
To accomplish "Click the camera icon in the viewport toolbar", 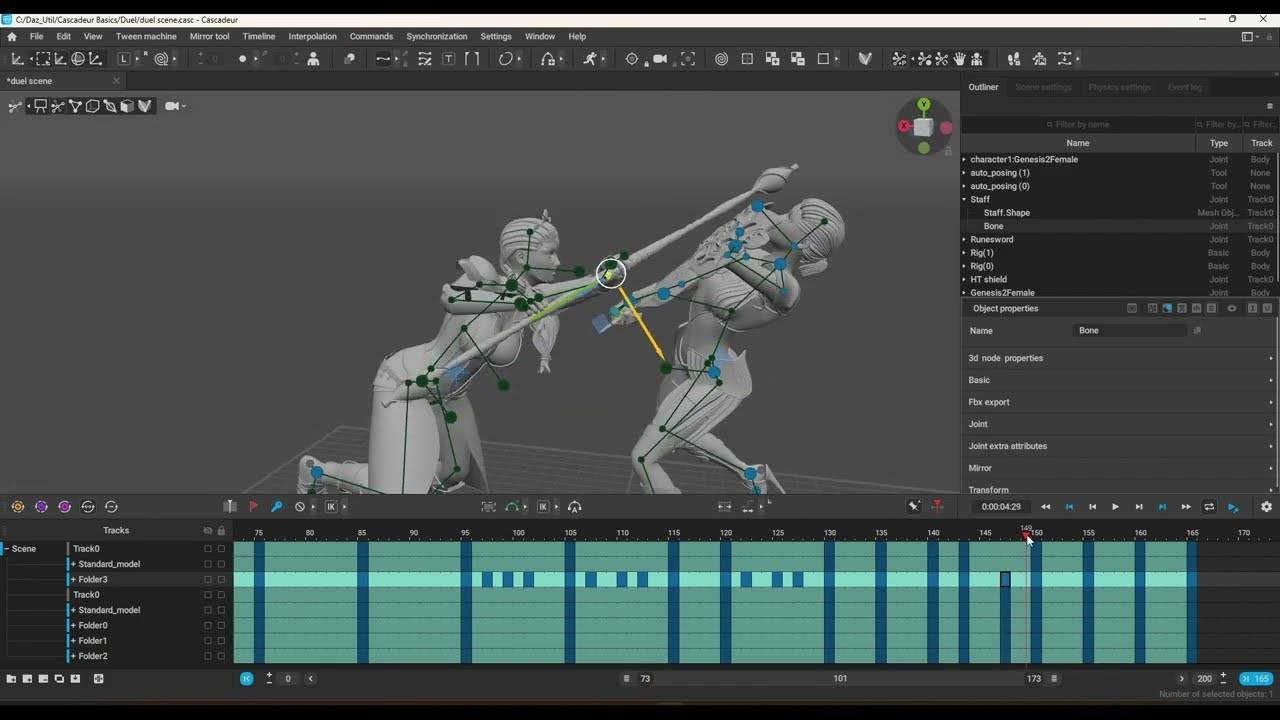I will 172,106.
